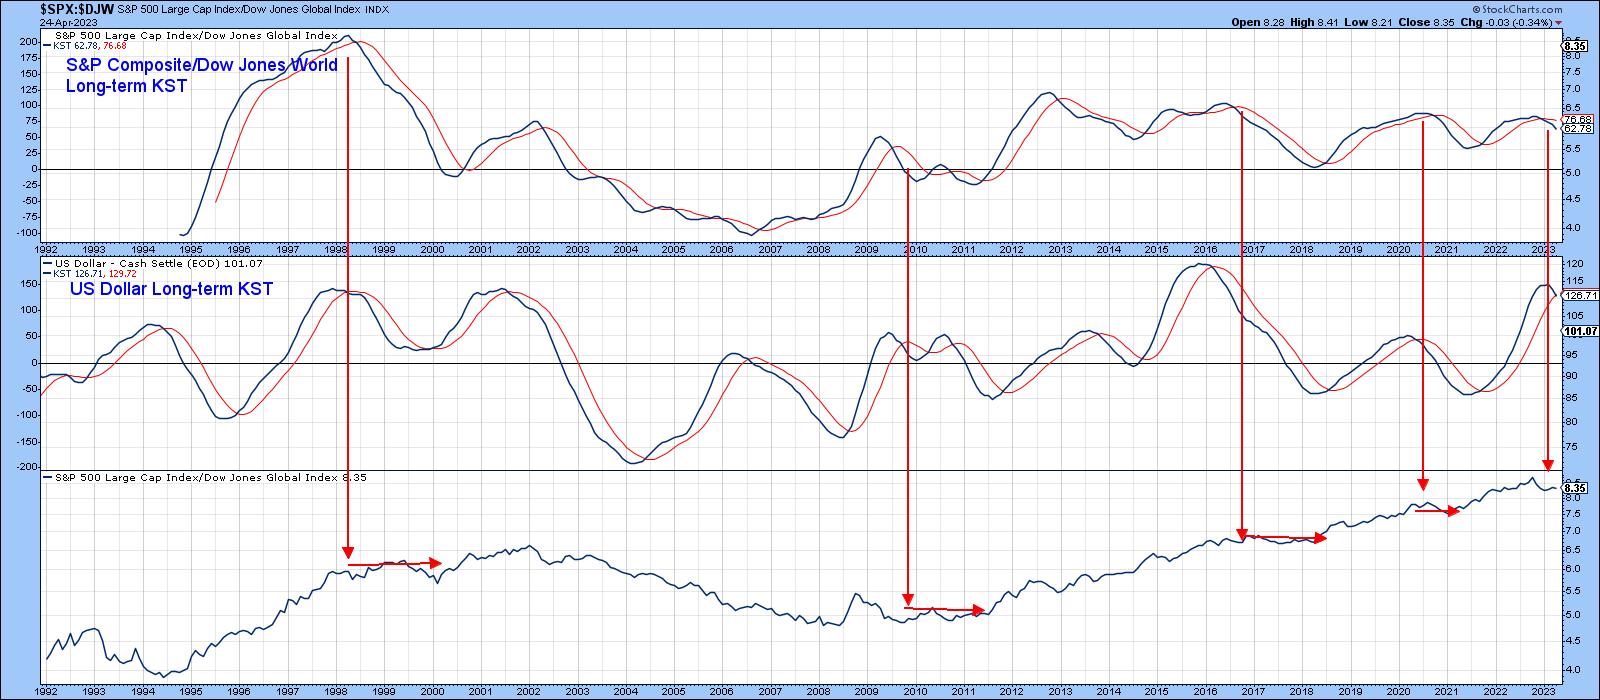Click 2004 on the time axis under the top panel
Viewport: 1600px width, 700px height.
point(625,249)
